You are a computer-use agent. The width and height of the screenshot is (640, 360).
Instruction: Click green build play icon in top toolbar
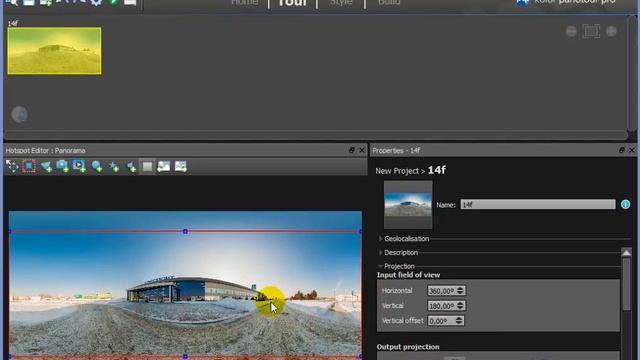point(113,2)
